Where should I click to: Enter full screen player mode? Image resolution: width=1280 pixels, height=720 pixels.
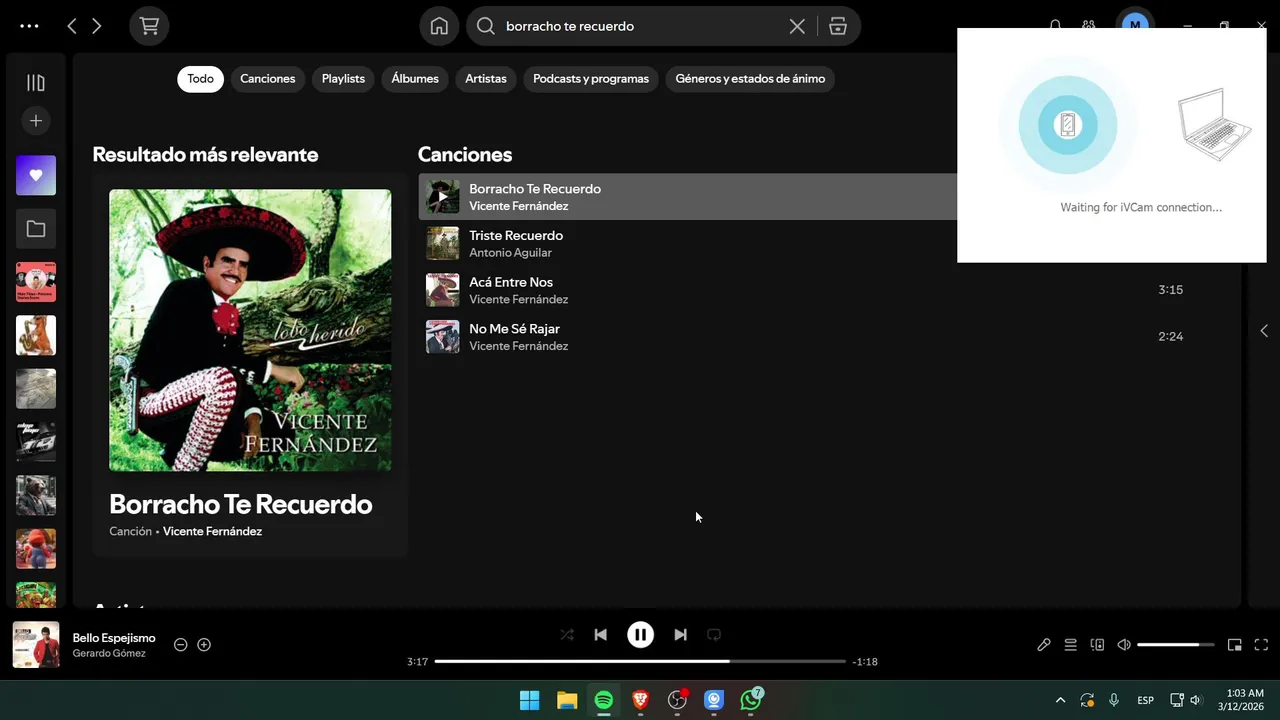pyautogui.click(x=1261, y=645)
